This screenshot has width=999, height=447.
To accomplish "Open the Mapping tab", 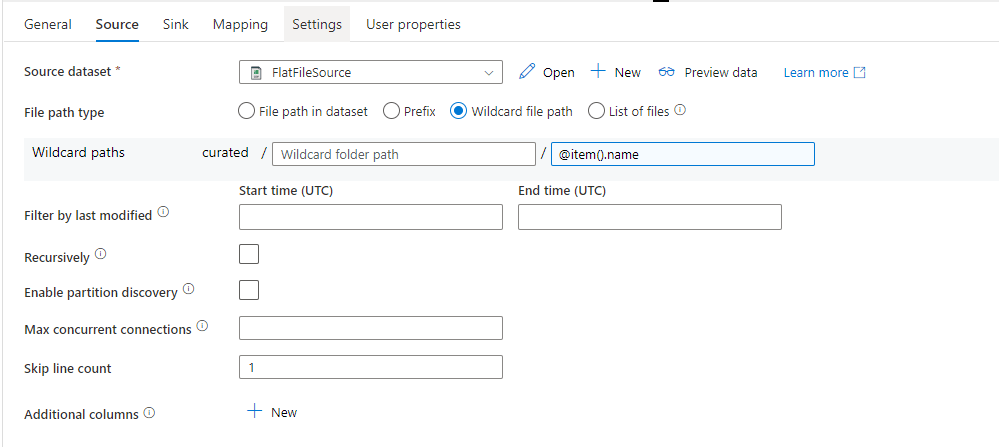I will pyautogui.click(x=240, y=24).
